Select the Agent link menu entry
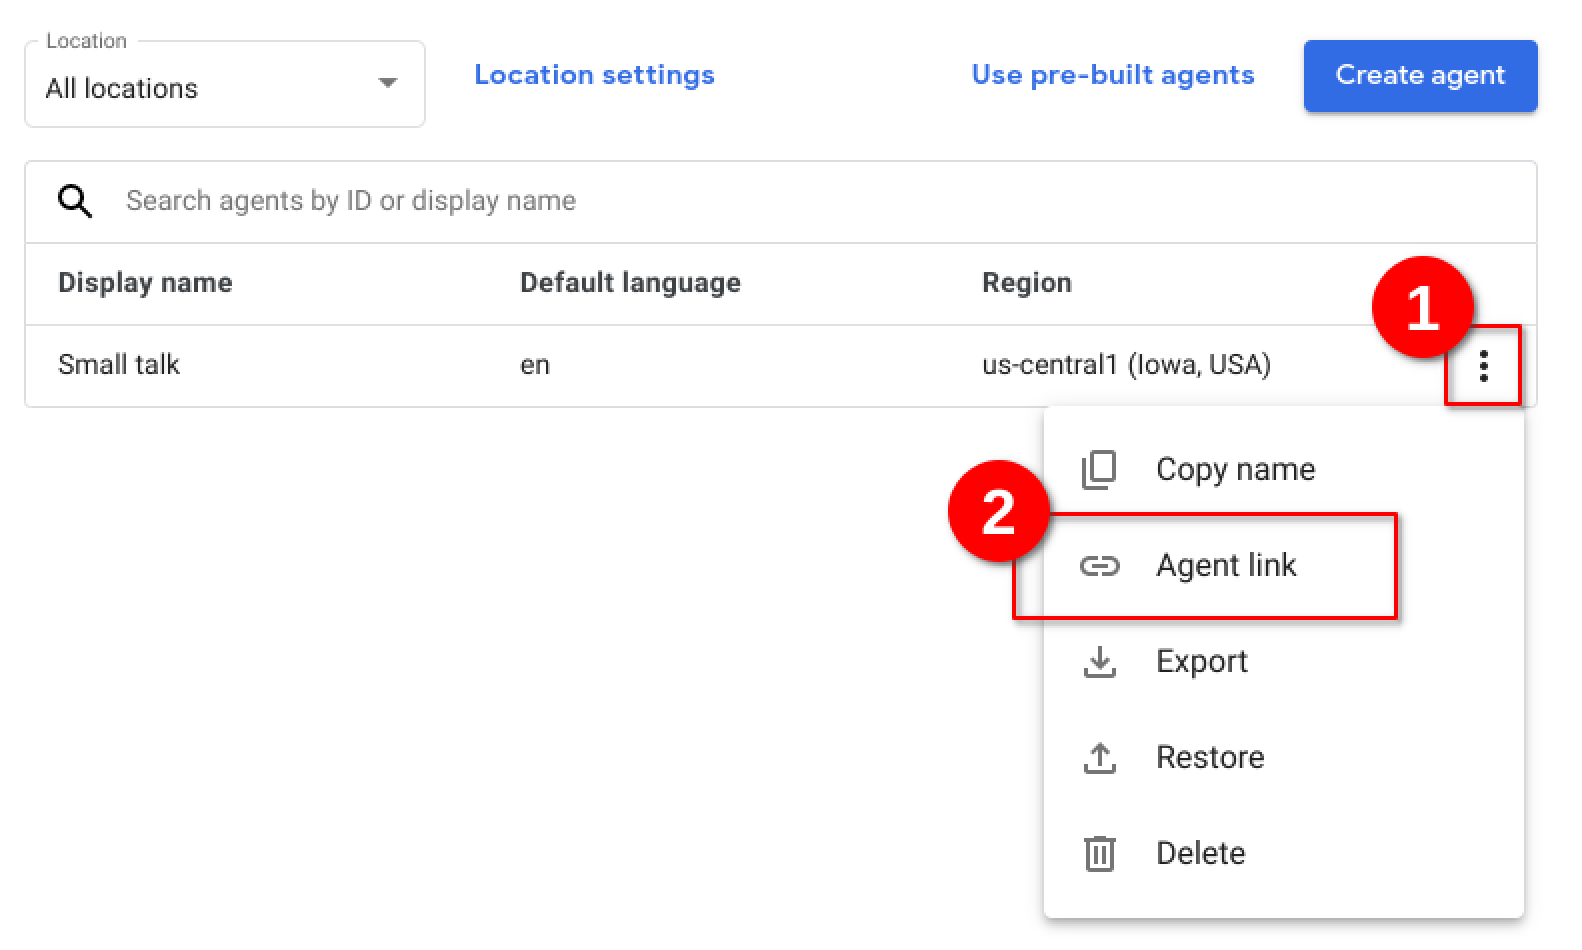 point(1284,566)
